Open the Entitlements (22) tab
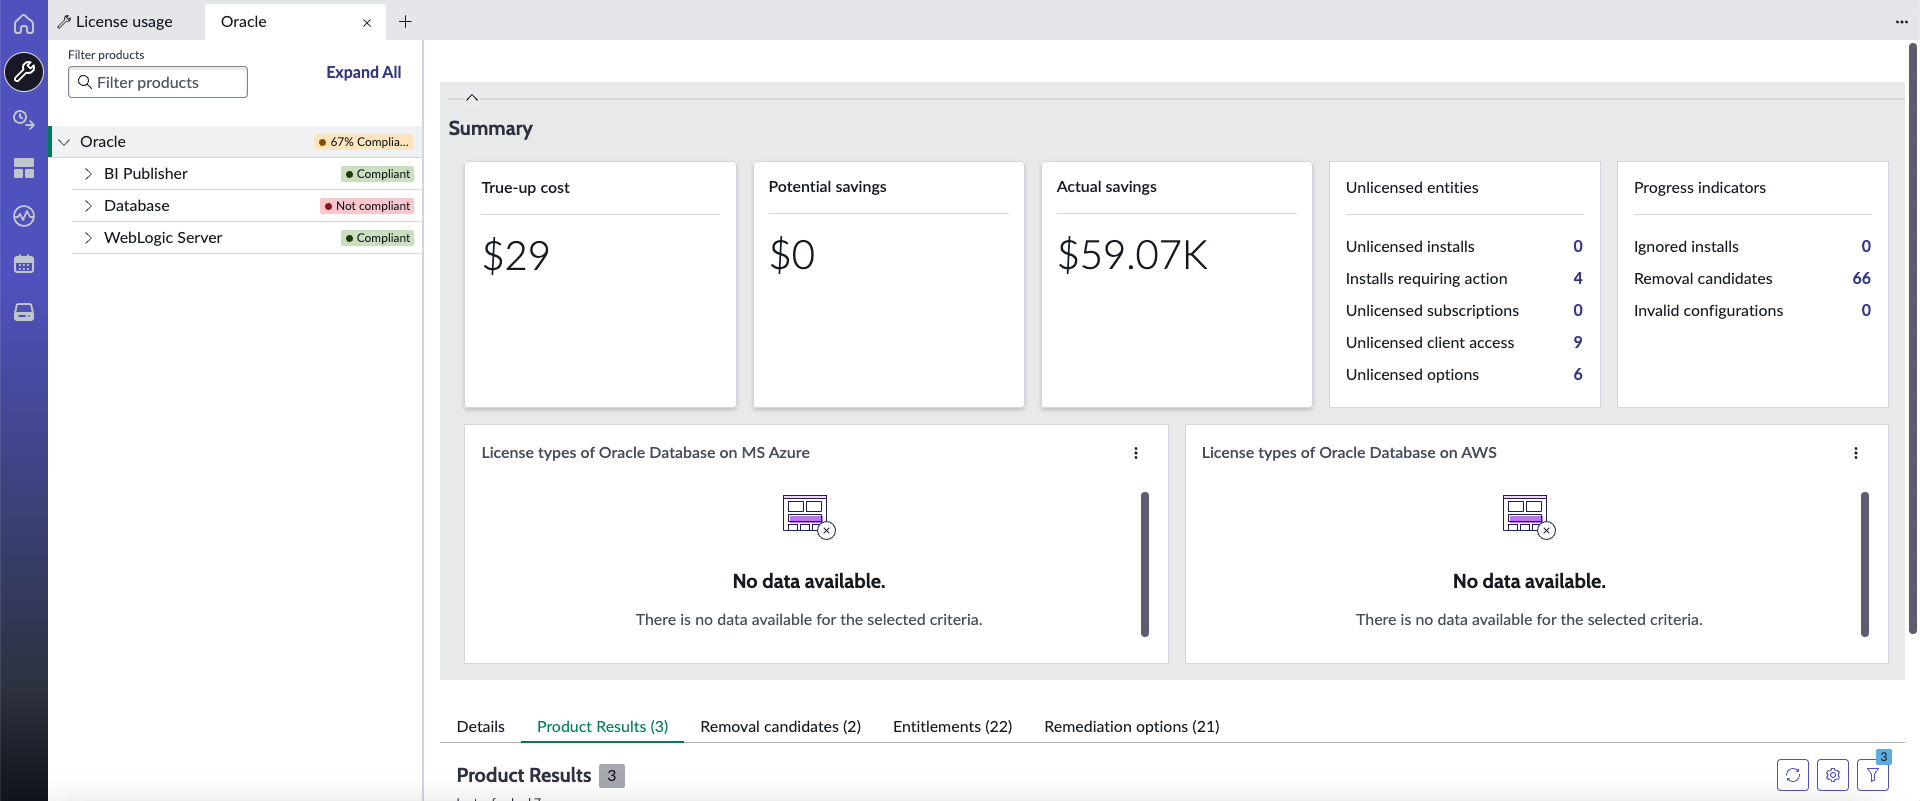1920x801 pixels. 953,727
